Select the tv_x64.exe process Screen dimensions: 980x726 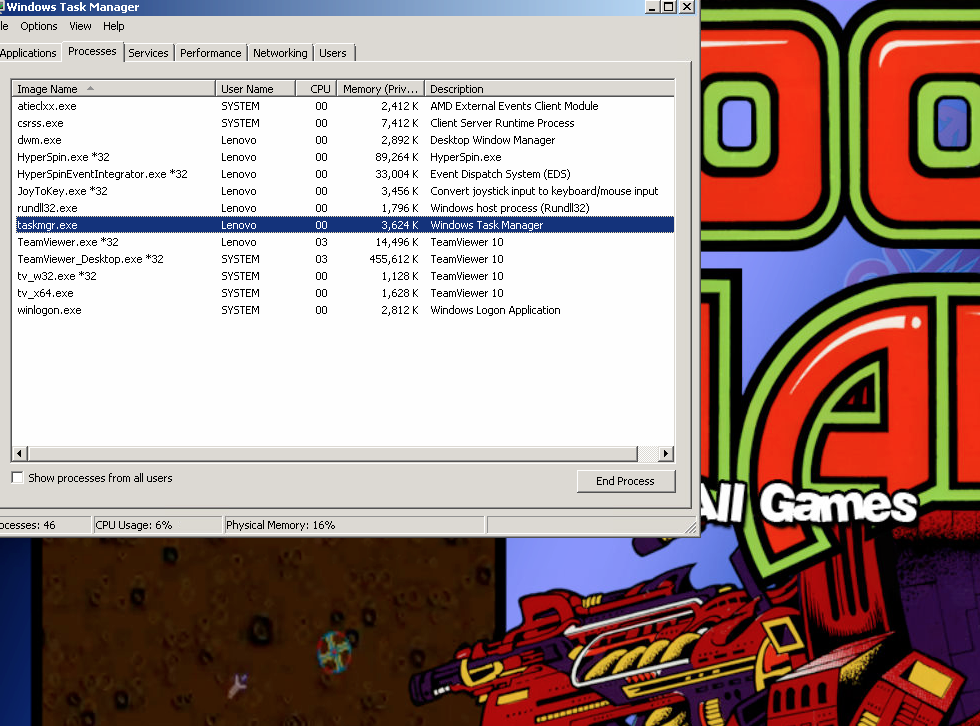[344, 293]
